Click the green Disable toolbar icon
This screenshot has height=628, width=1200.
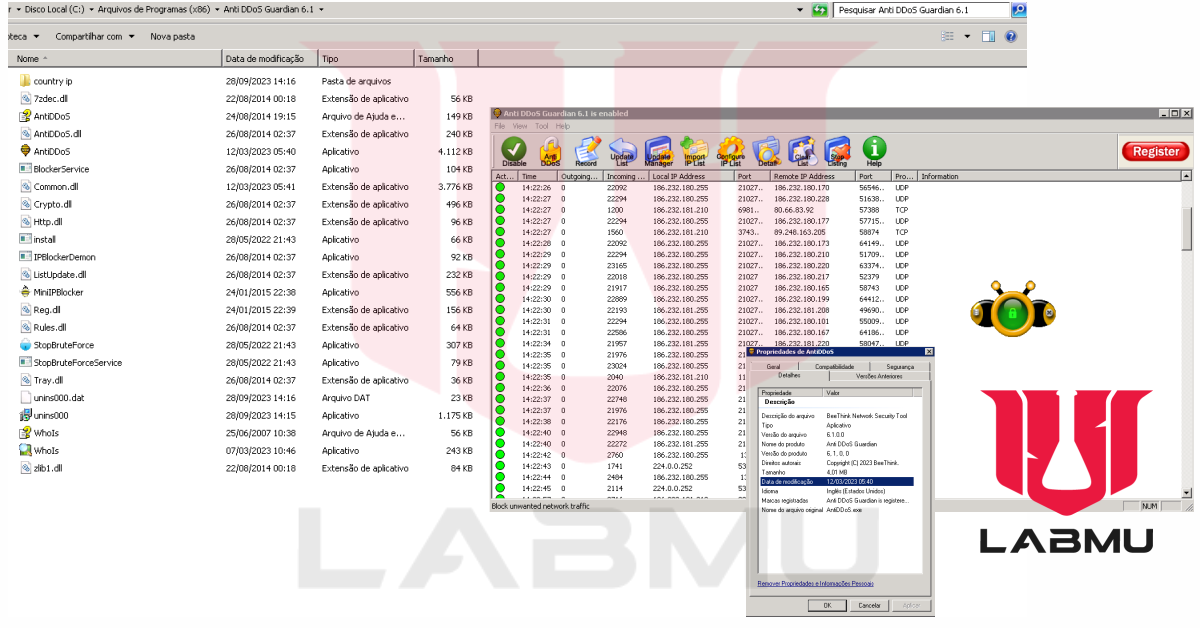point(514,151)
